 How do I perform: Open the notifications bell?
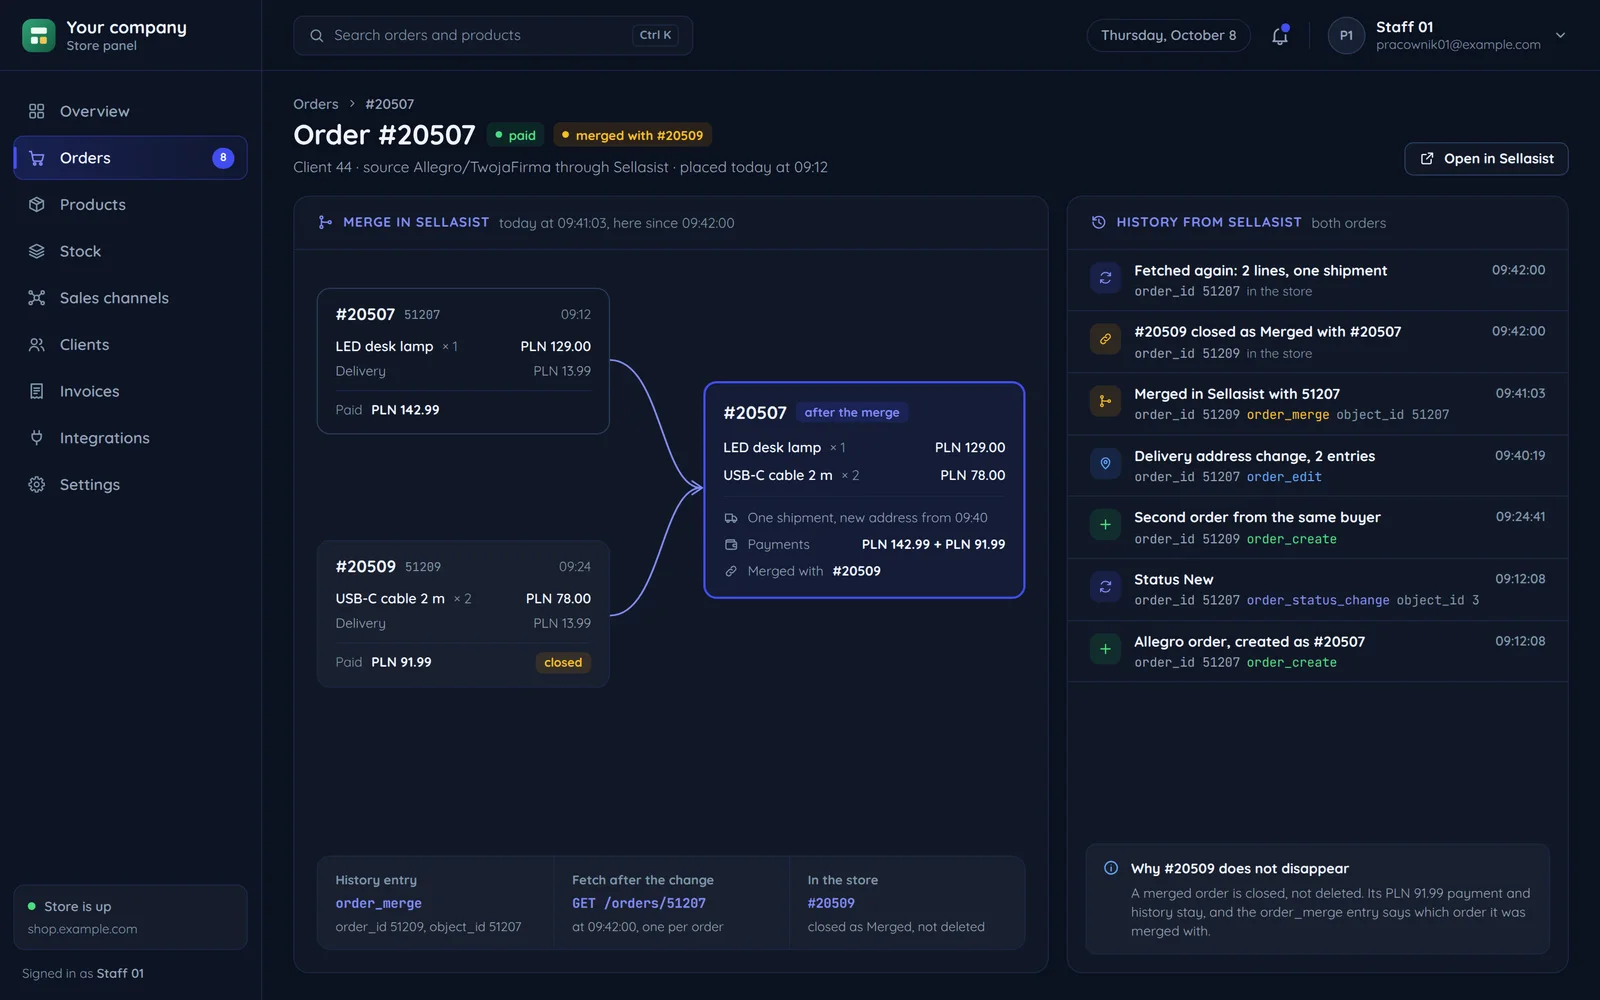click(x=1280, y=35)
